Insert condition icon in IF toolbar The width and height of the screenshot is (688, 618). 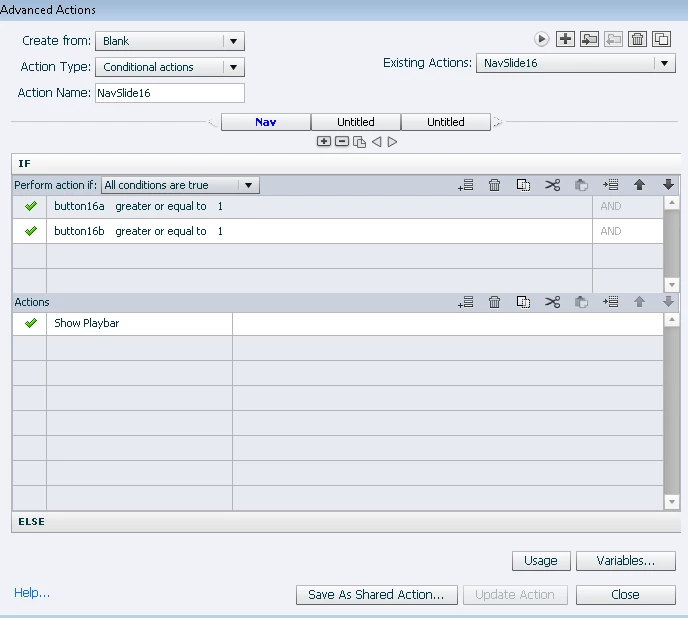(x=610, y=185)
